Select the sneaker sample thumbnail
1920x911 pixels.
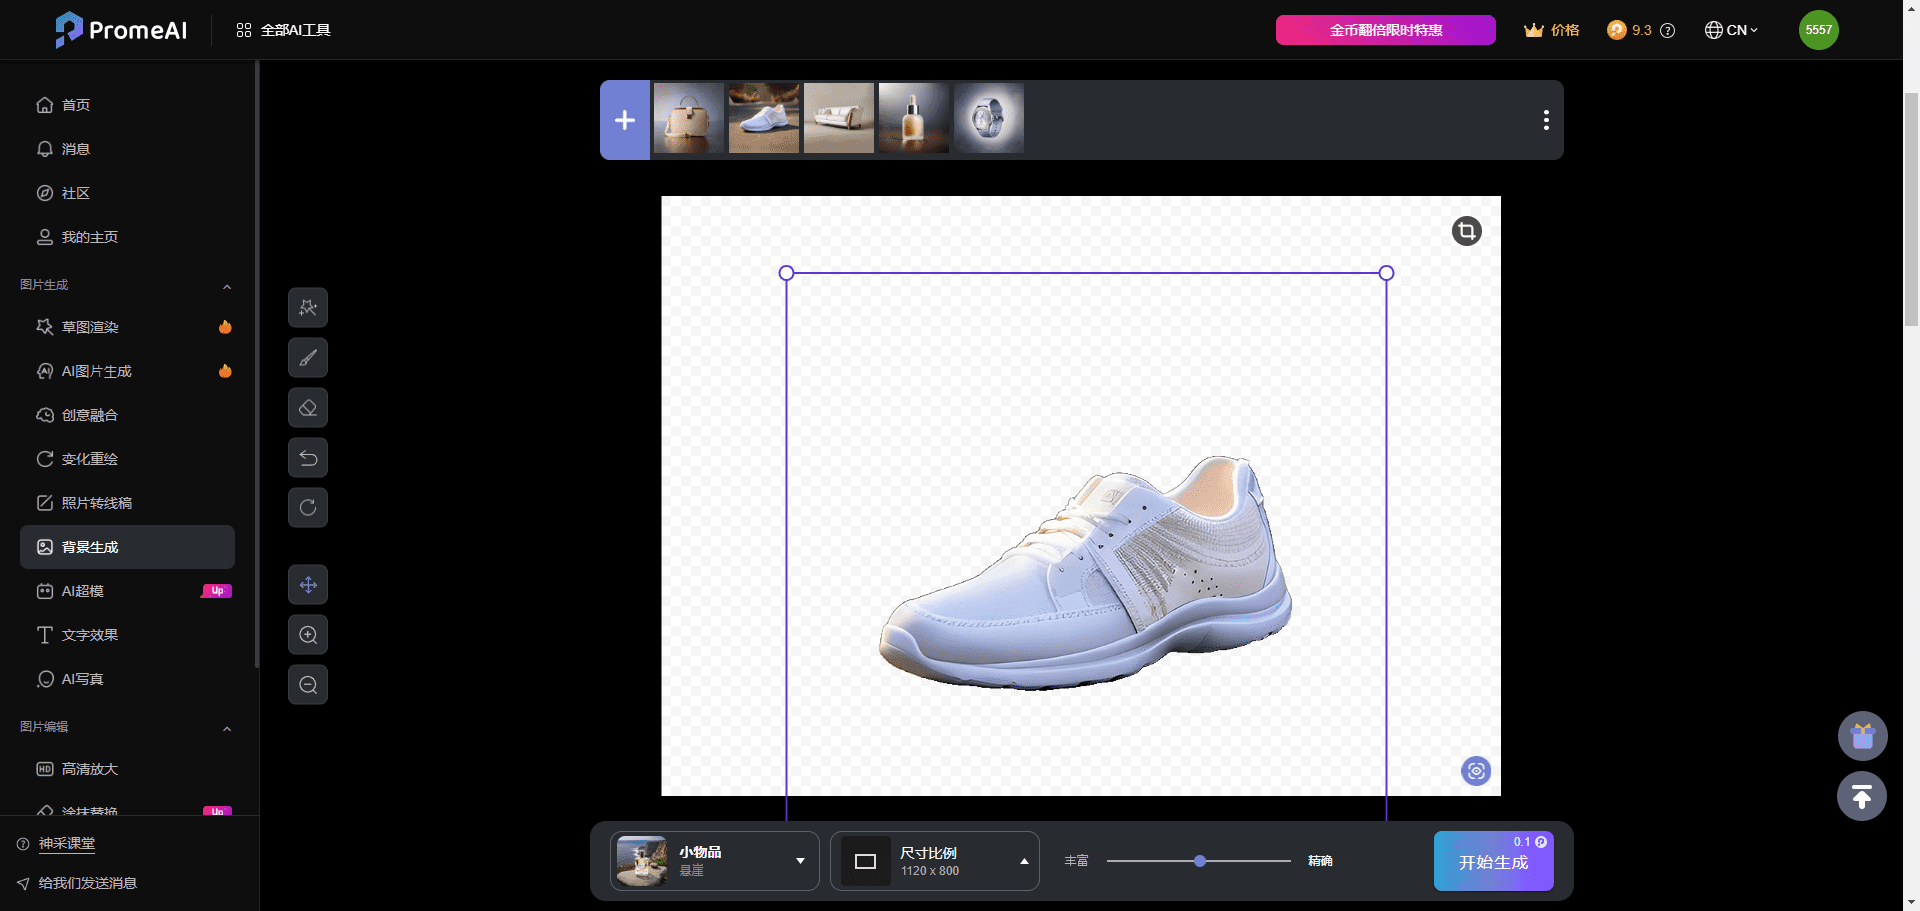coord(764,118)
